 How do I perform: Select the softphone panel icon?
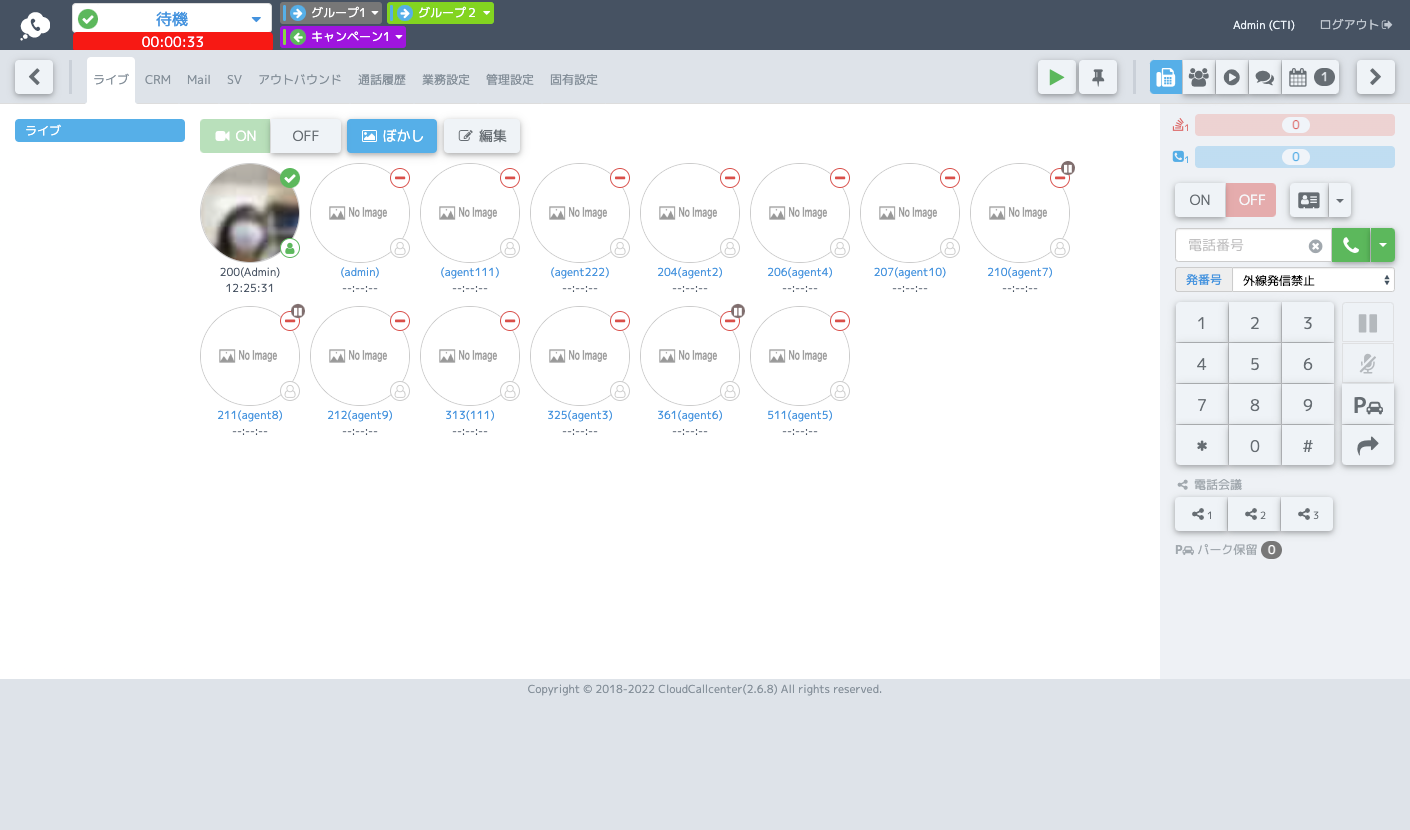(x=1166, y=77)
